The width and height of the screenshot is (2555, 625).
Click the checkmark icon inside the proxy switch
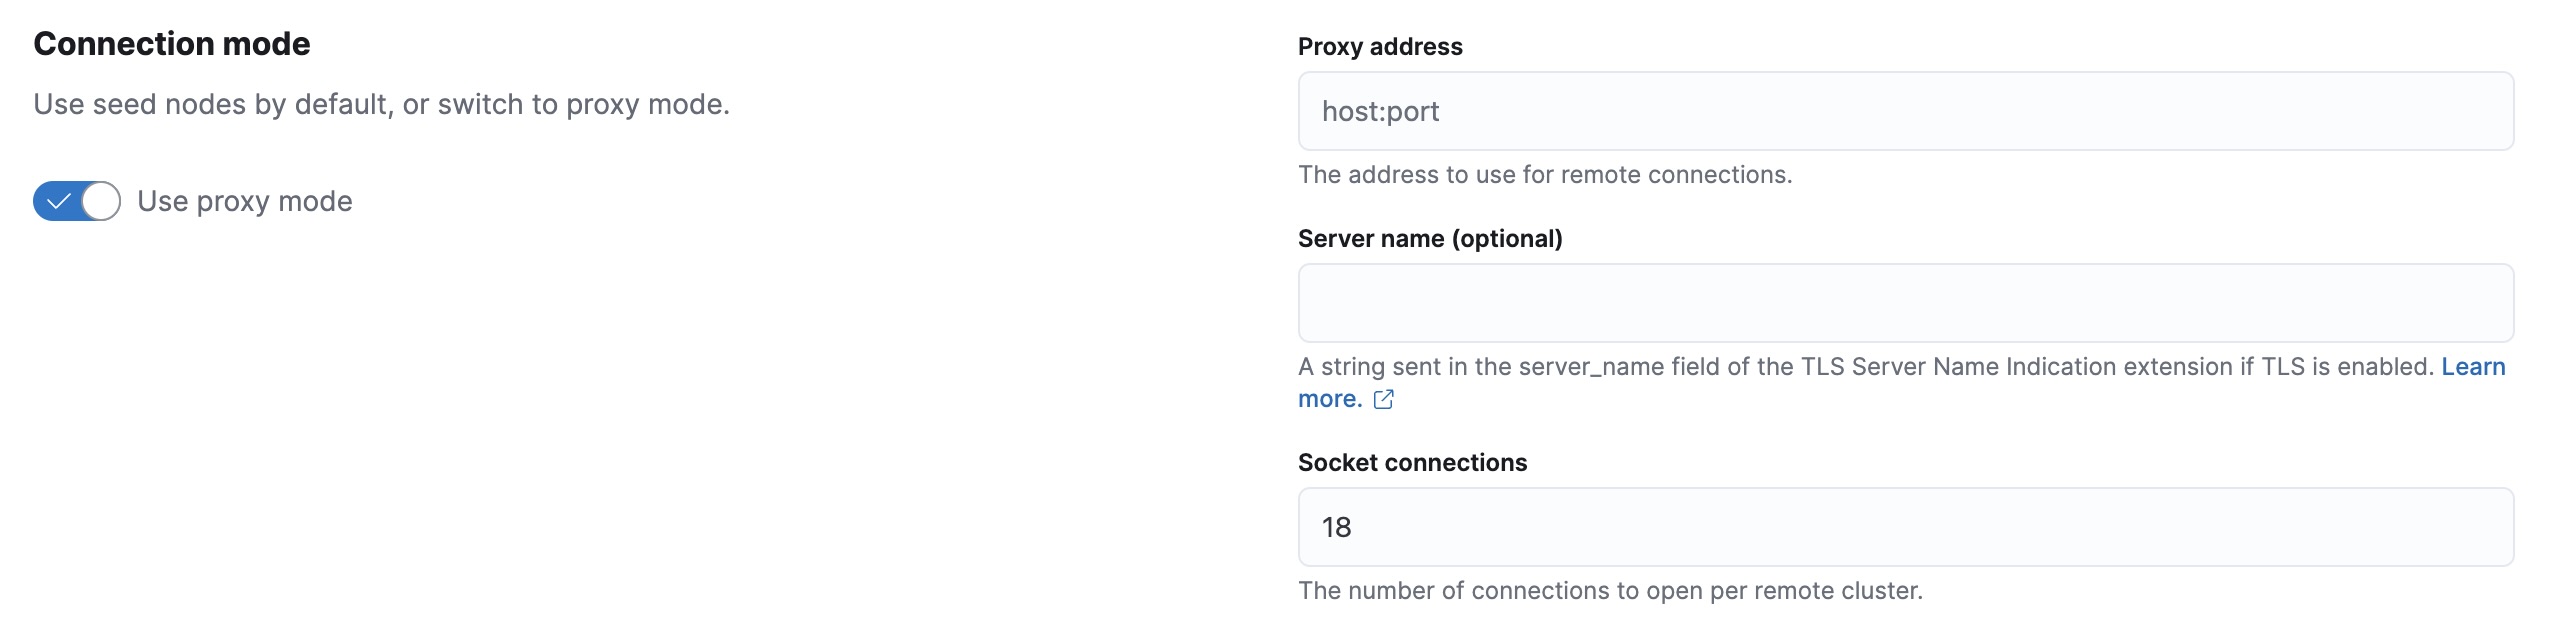pos(59,201)
